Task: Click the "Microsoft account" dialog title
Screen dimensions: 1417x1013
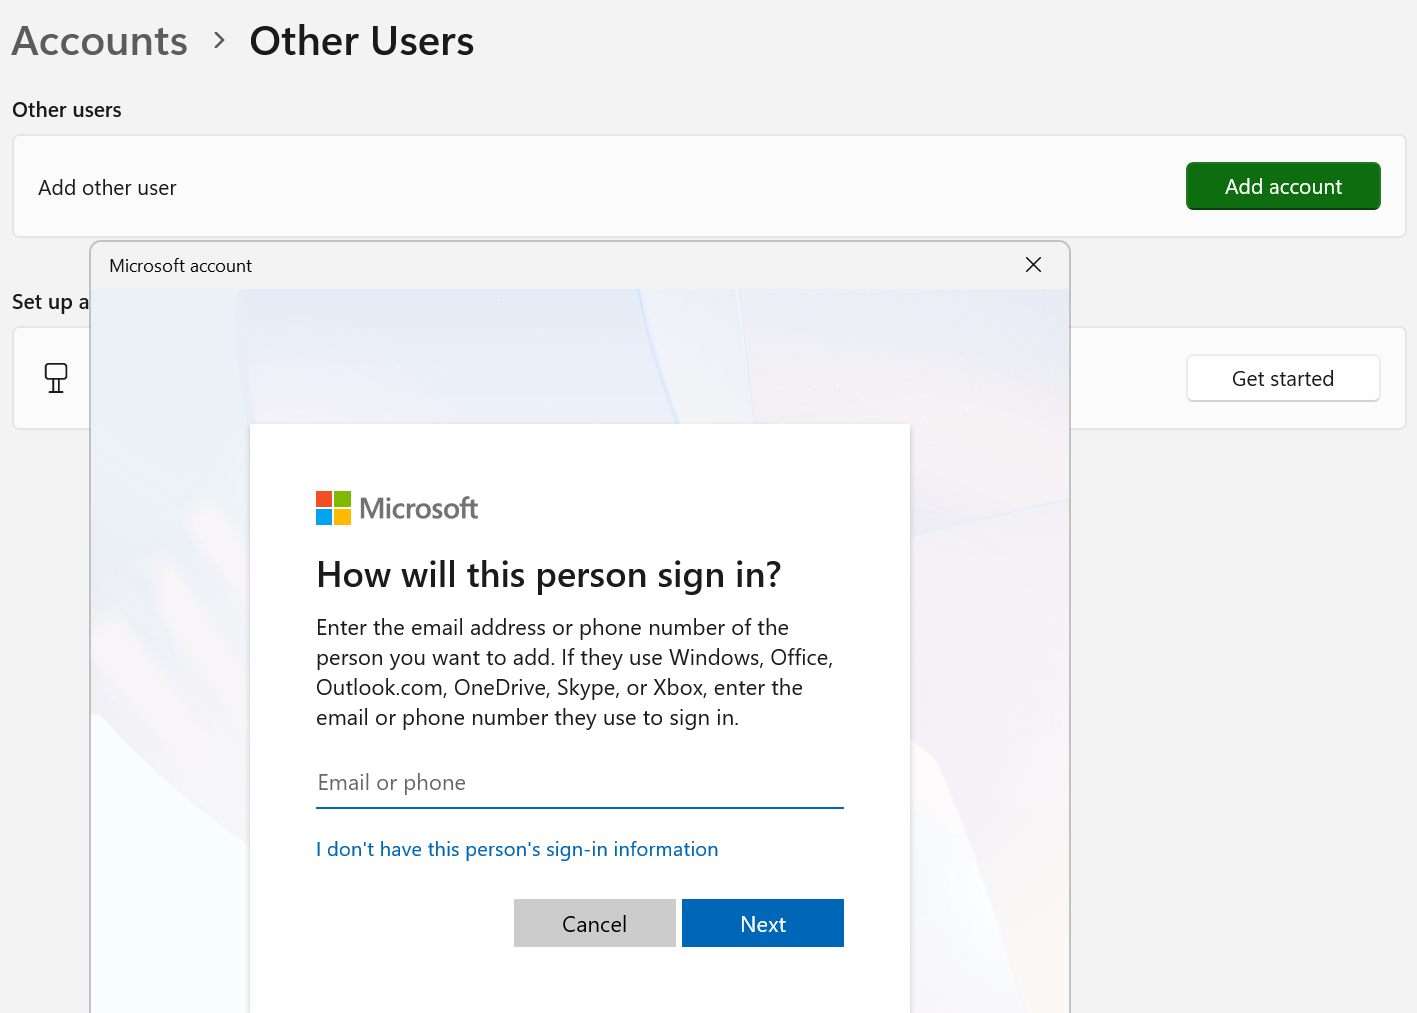Action: pyautogui.click(x=180, y=266)
